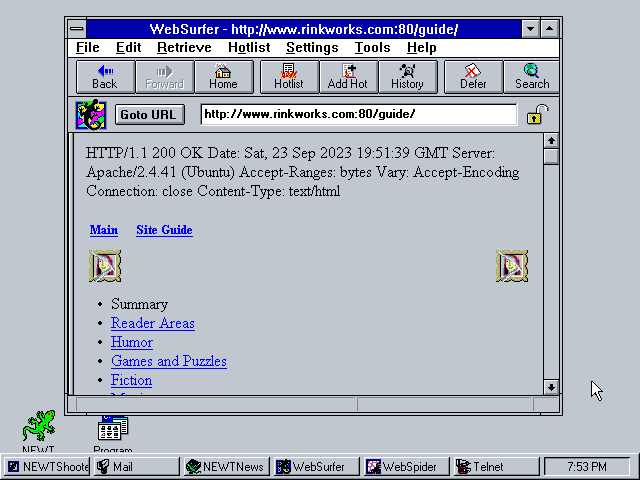Open the Tools menu
The height and width of the screenshot is (480, 640).
tap(372, 48)
